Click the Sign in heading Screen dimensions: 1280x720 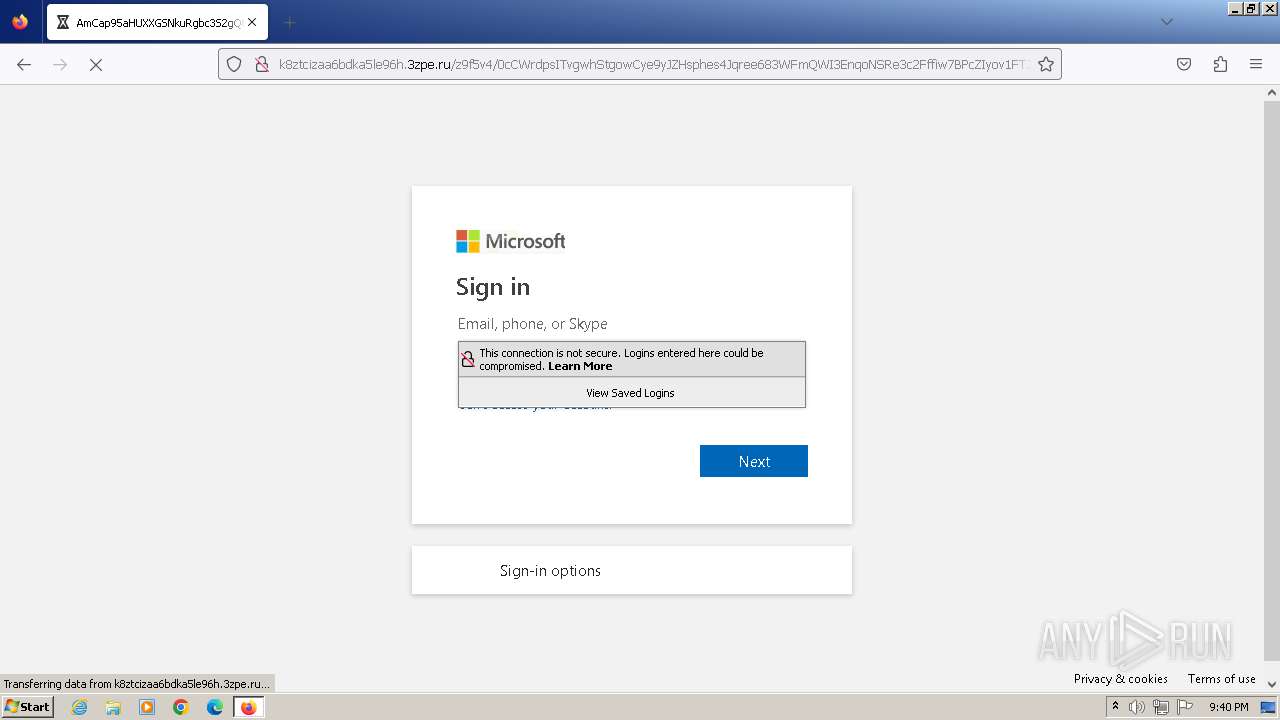493,287
